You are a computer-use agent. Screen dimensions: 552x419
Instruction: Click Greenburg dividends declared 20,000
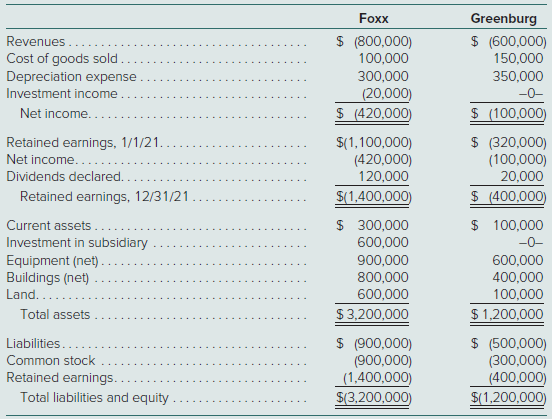click(x=522, y=176)
